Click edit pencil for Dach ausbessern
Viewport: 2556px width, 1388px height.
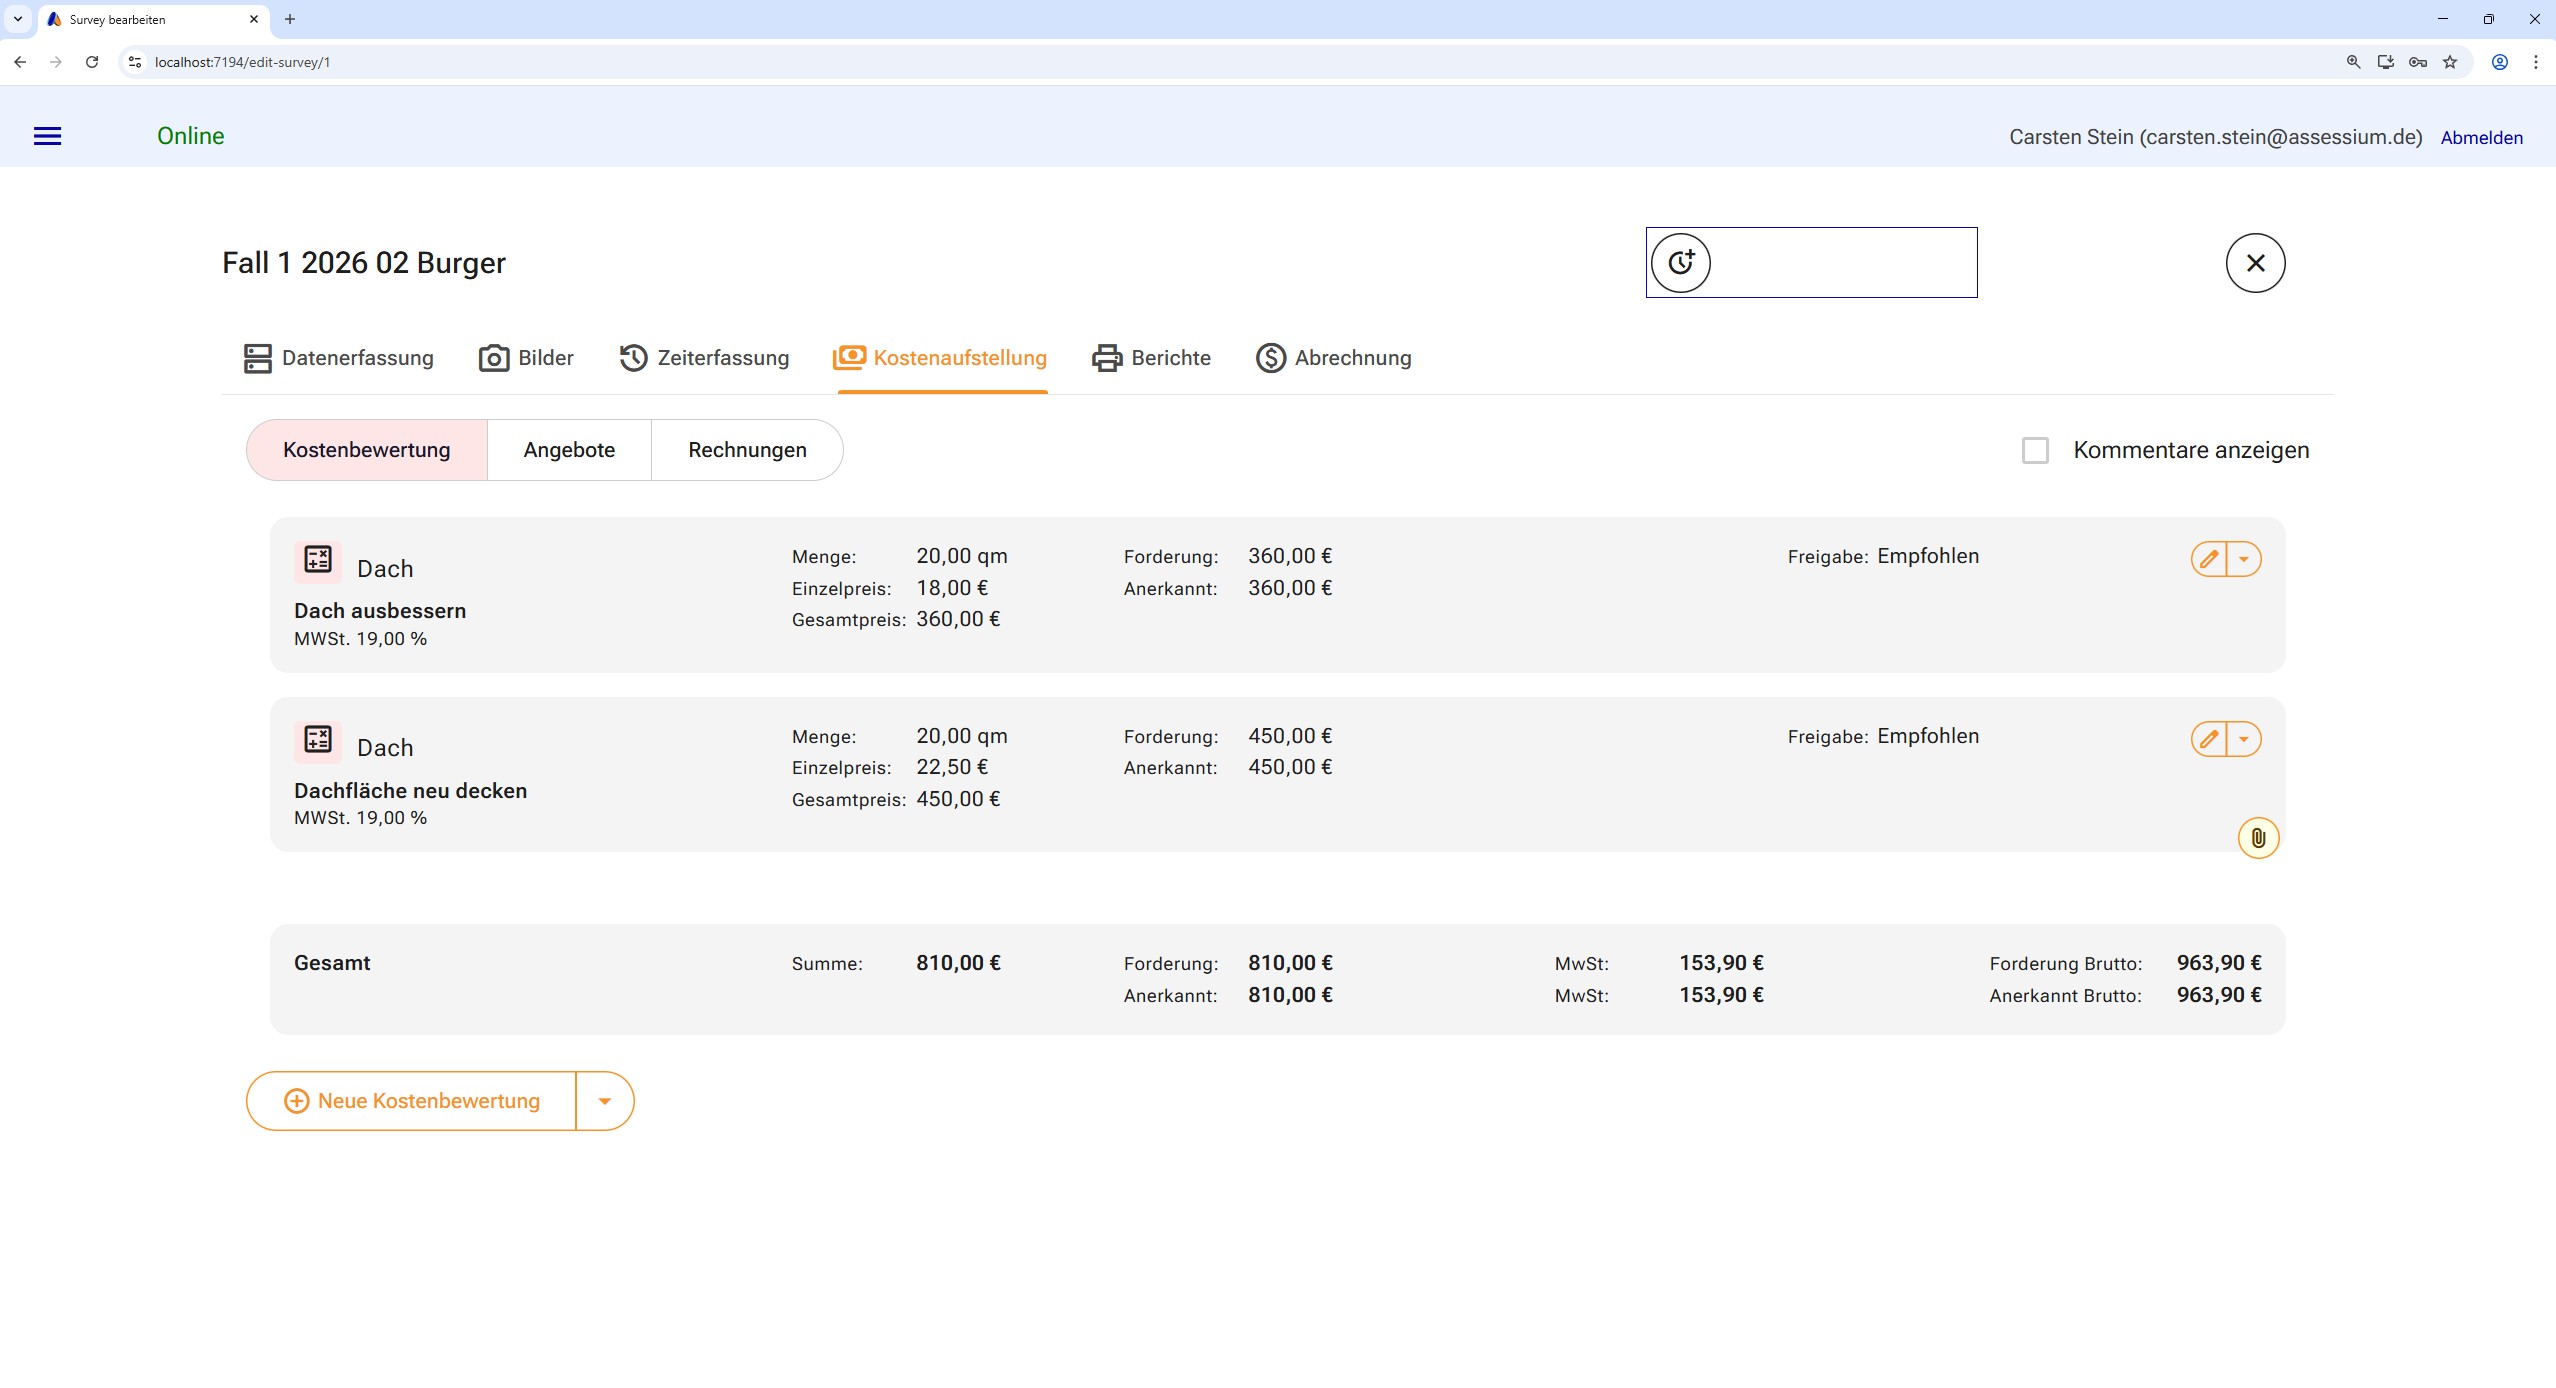[2209, 559]
